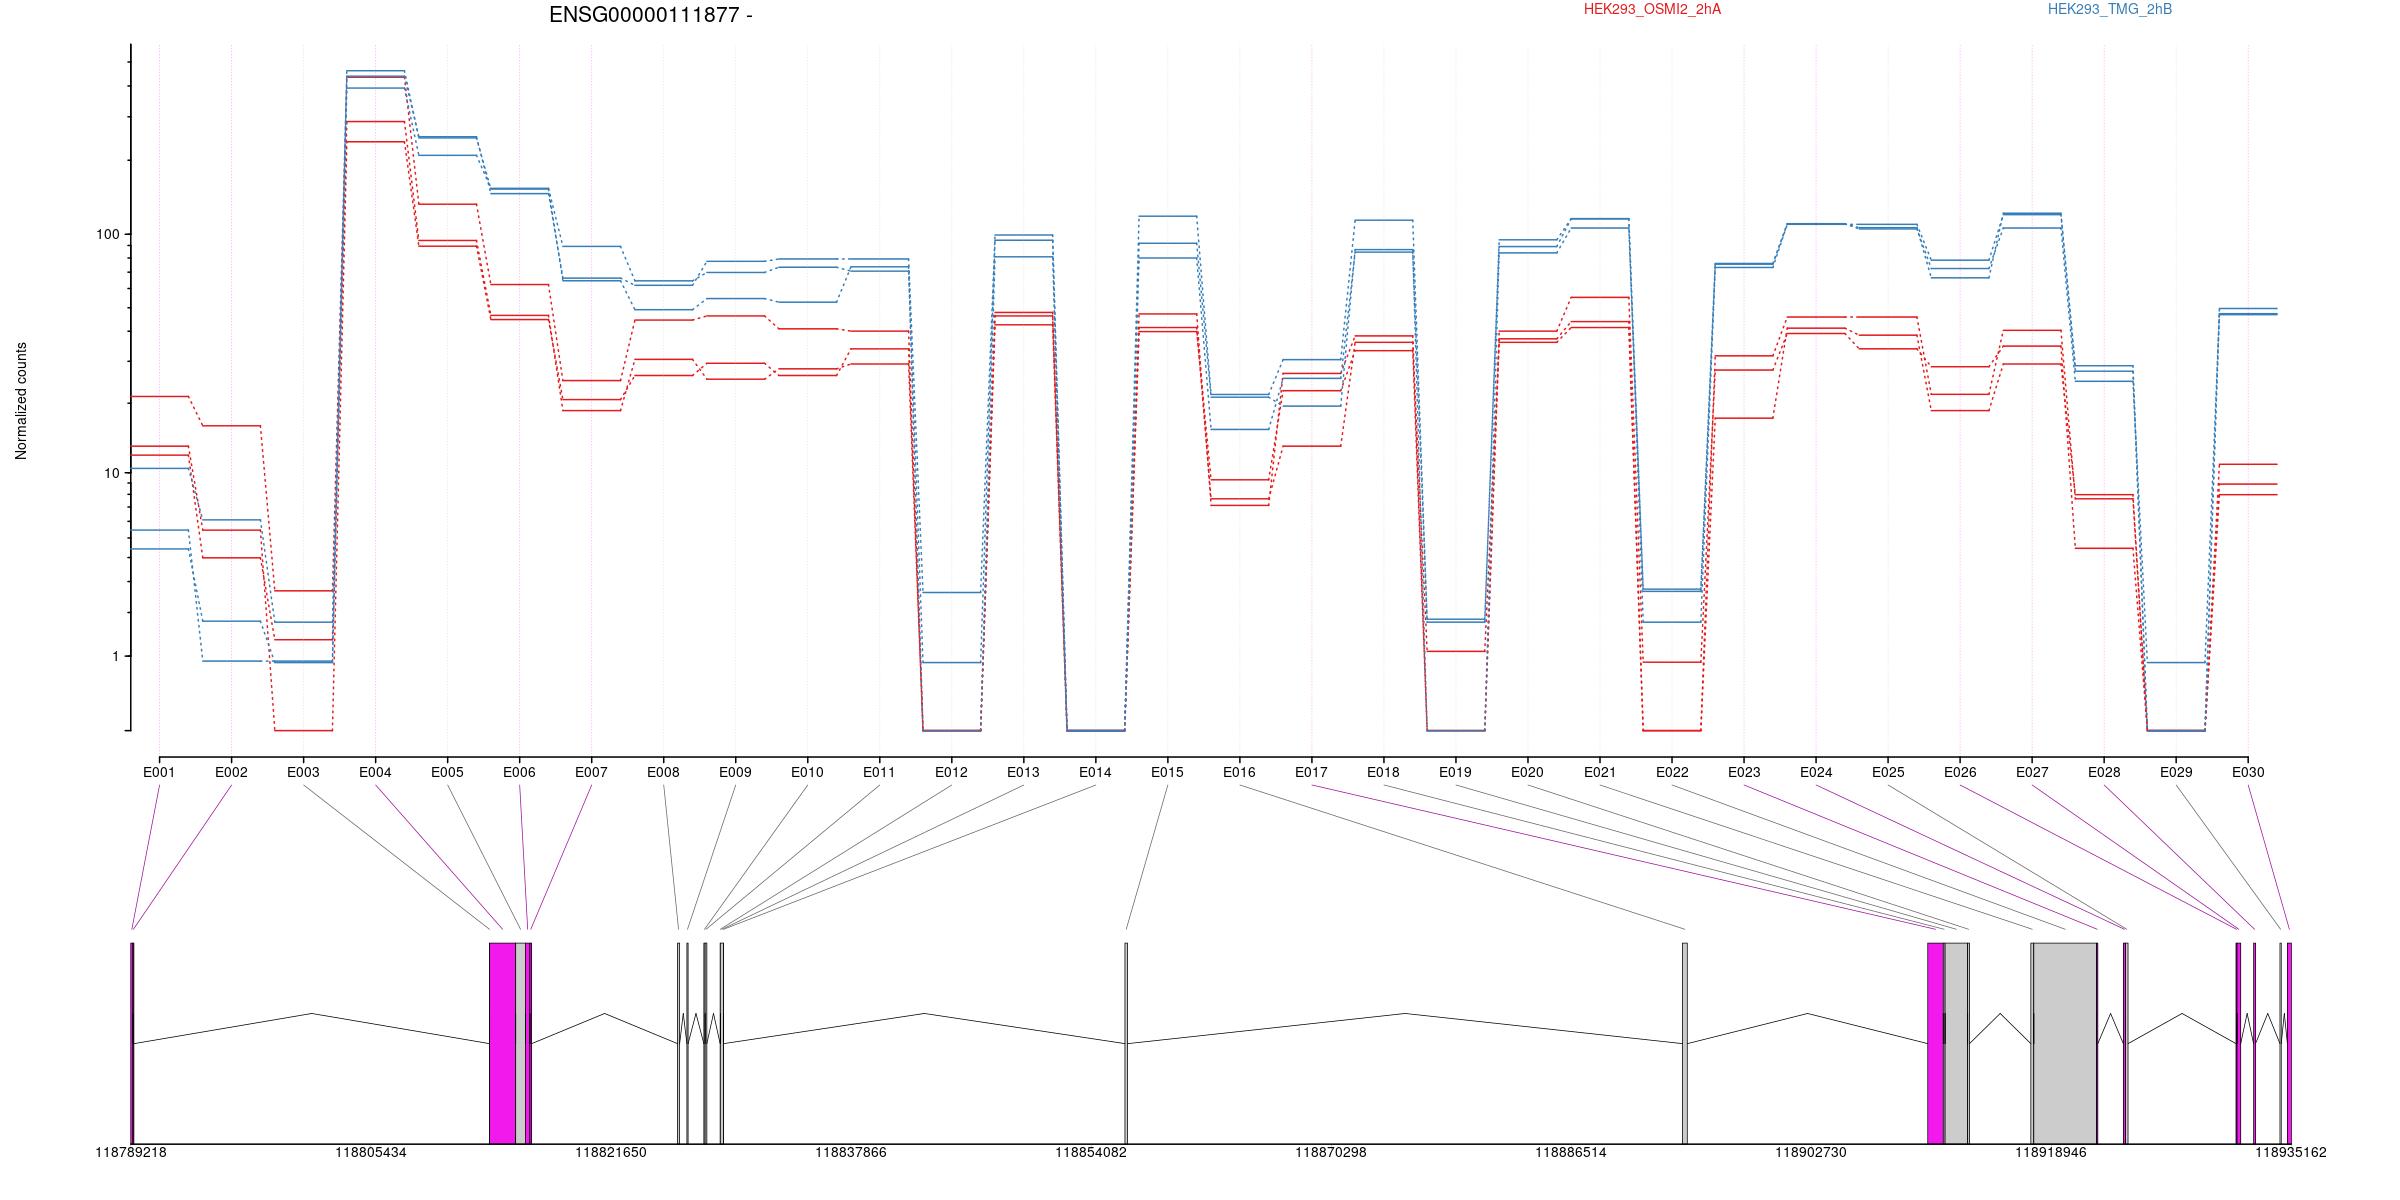The image size is (2400, 1200).
Task: Click exon label E022
Action: coord(1672,772)
